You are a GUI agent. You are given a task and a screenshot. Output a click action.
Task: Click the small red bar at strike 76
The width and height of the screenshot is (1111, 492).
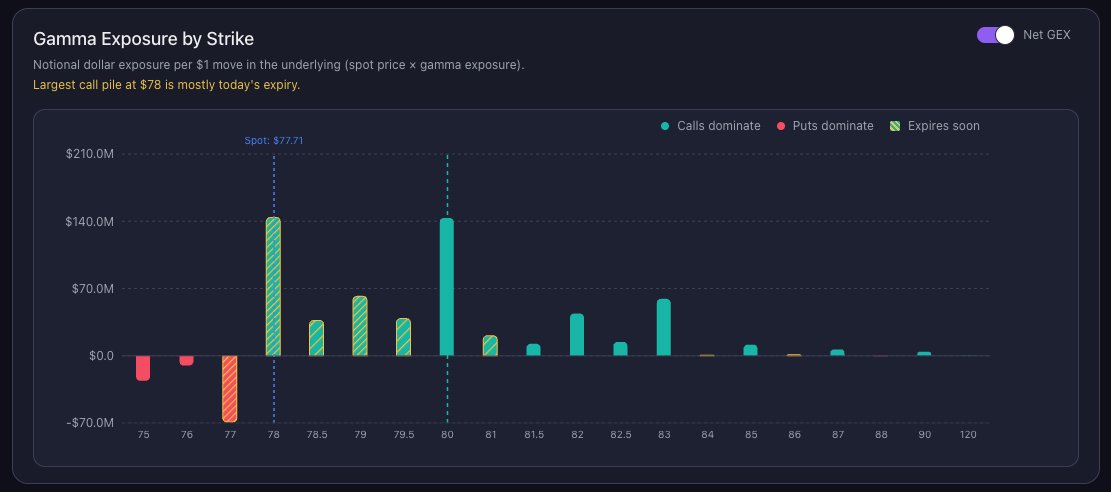pyautogui.click(x=186, y=360)
